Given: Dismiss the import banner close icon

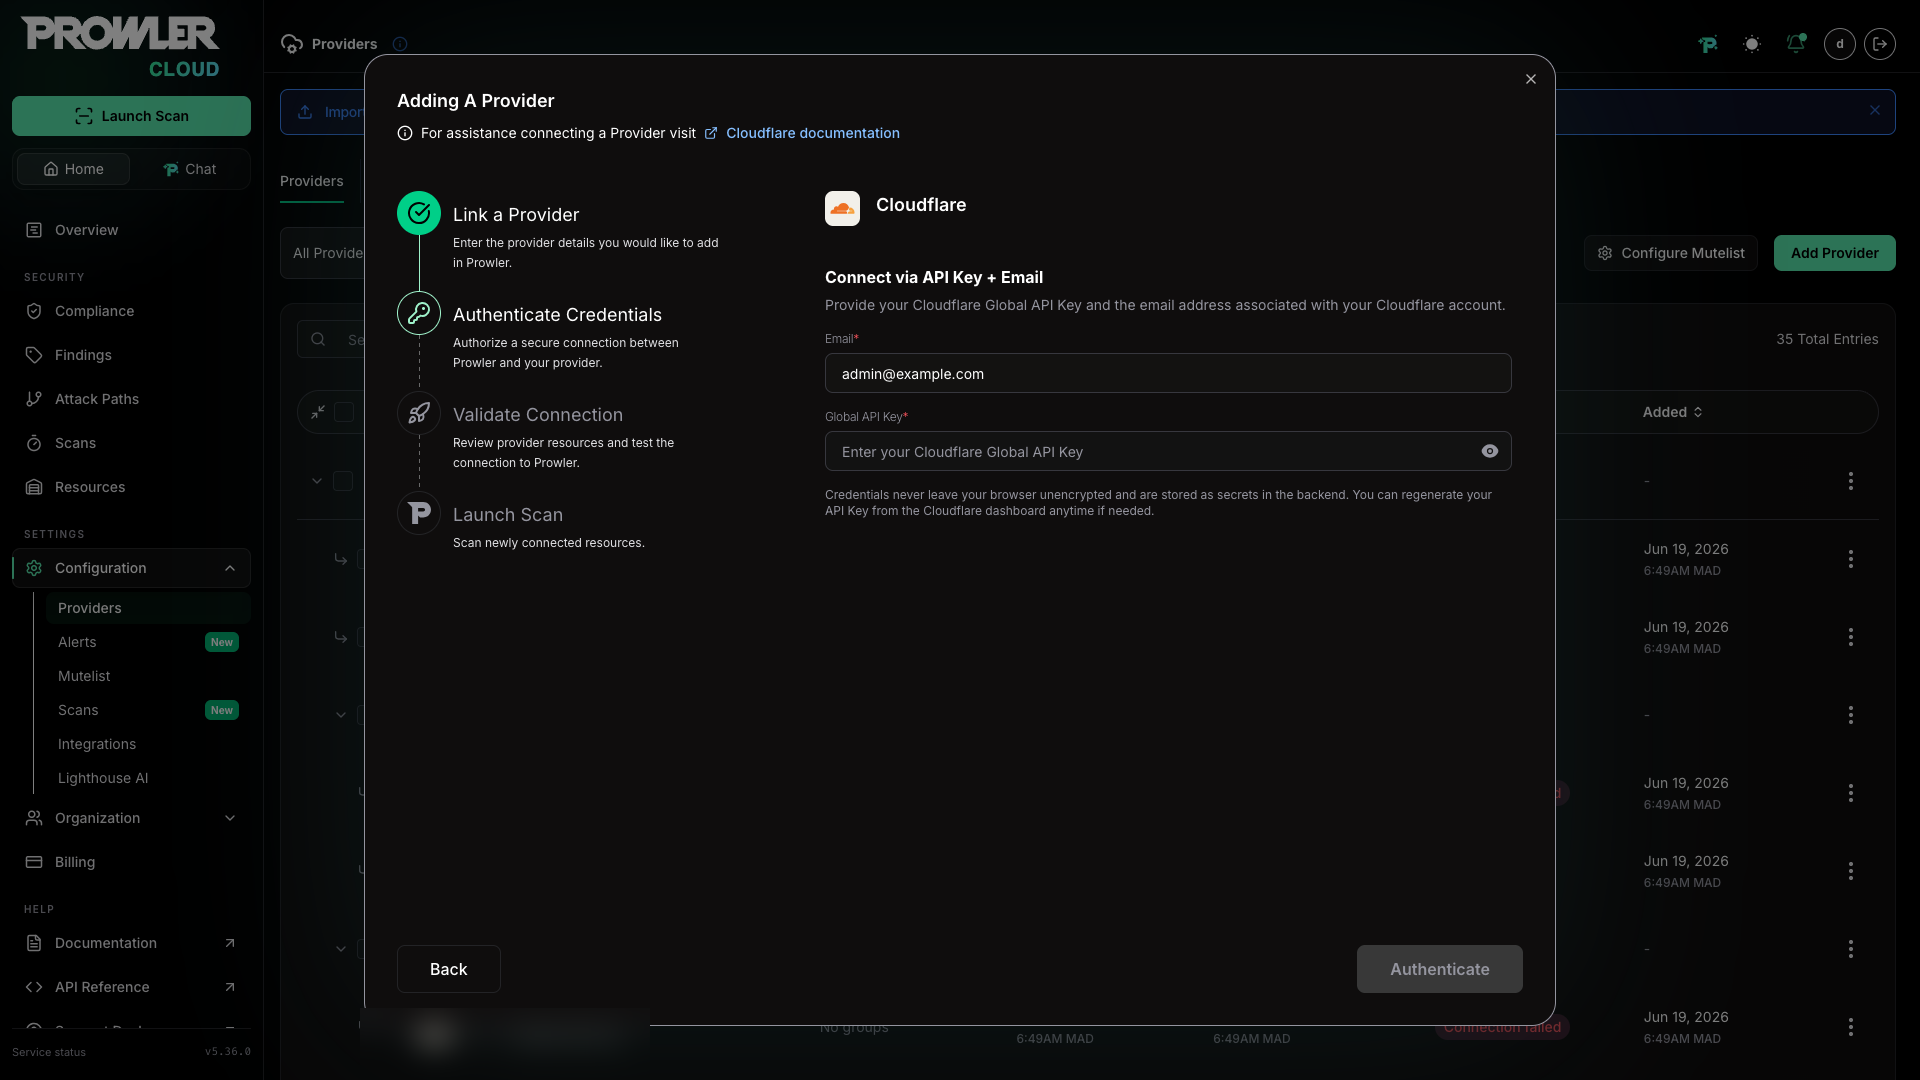Looking at the screenshot, I should coord(1875,111).
